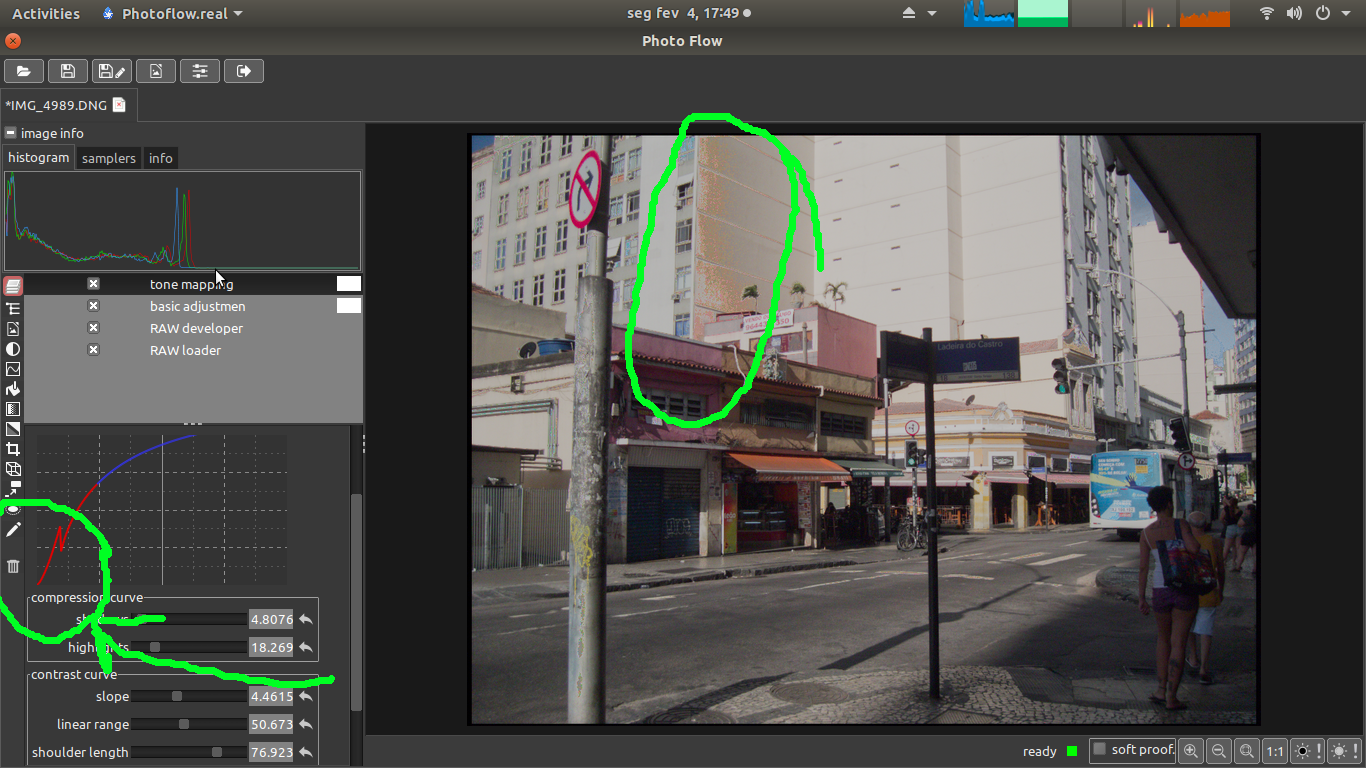The image size is (1366, 768).
Task: Enable the soft proof checkbox
Action: 1100,750
